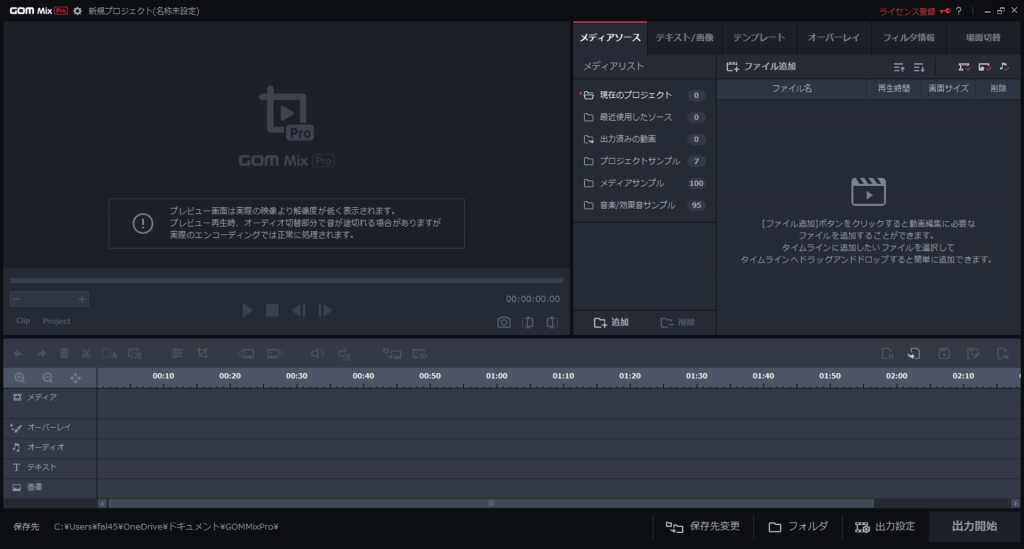Click the timeline zoom-in magnifier icon
The image size is (1024, 549).
pyautogui.click(x=19, y=378)
